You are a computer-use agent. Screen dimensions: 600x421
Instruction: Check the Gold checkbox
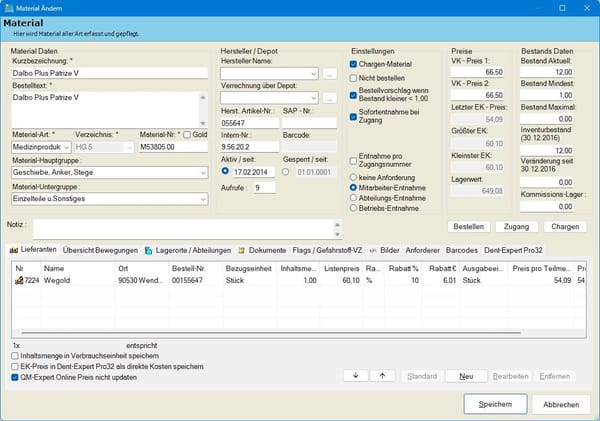click(x=187, y=134)
